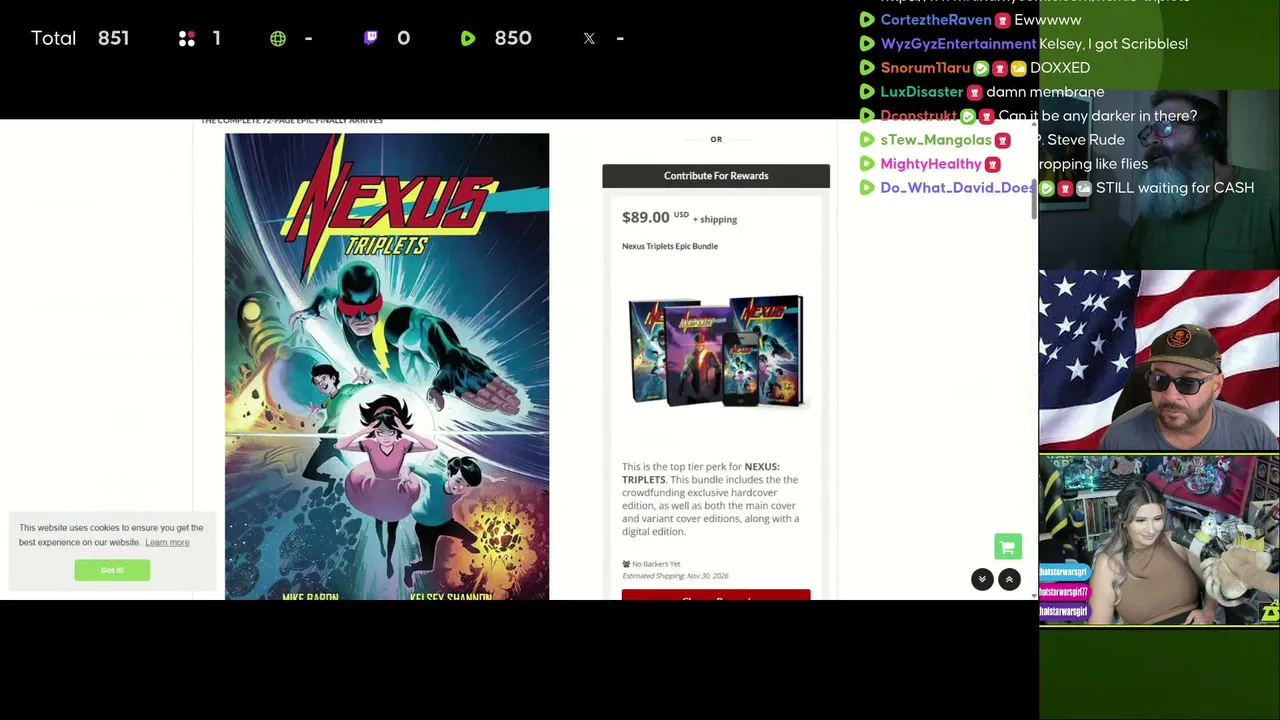
Task: Click username Dconstrukt in chat
Action: [x=919, y=116]
